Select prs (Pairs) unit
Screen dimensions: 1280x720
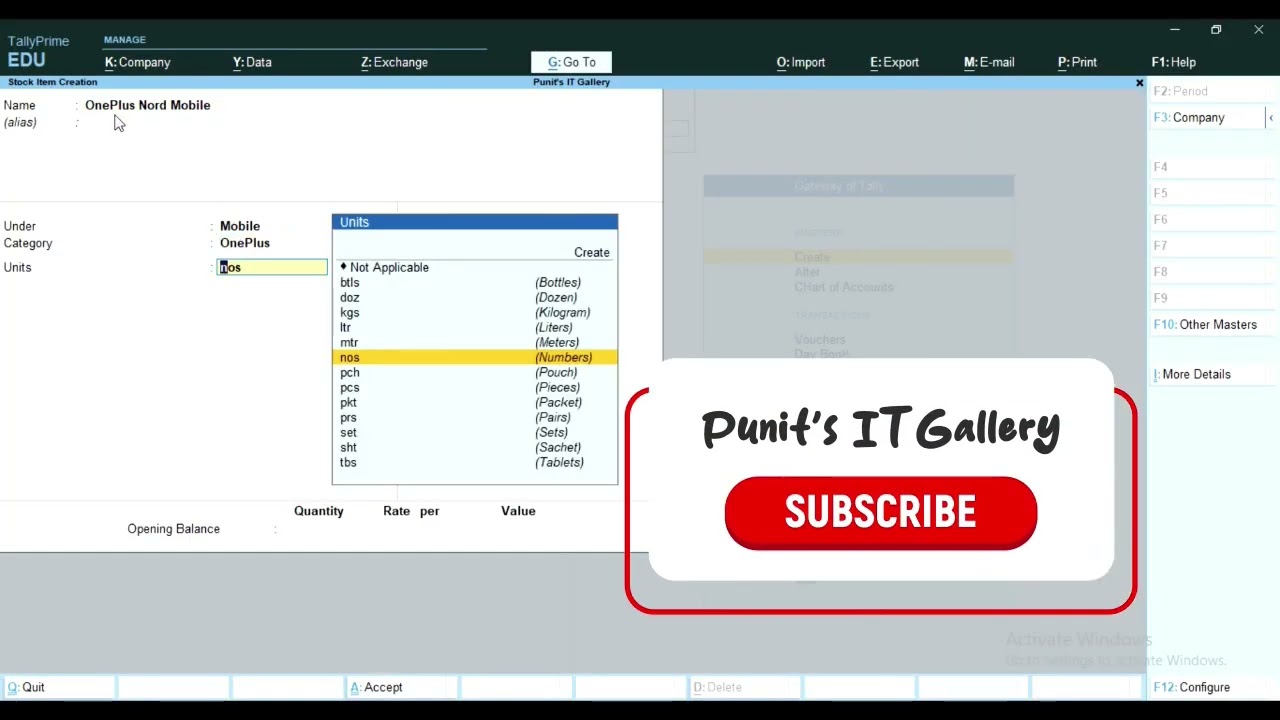tap(475, 417)
